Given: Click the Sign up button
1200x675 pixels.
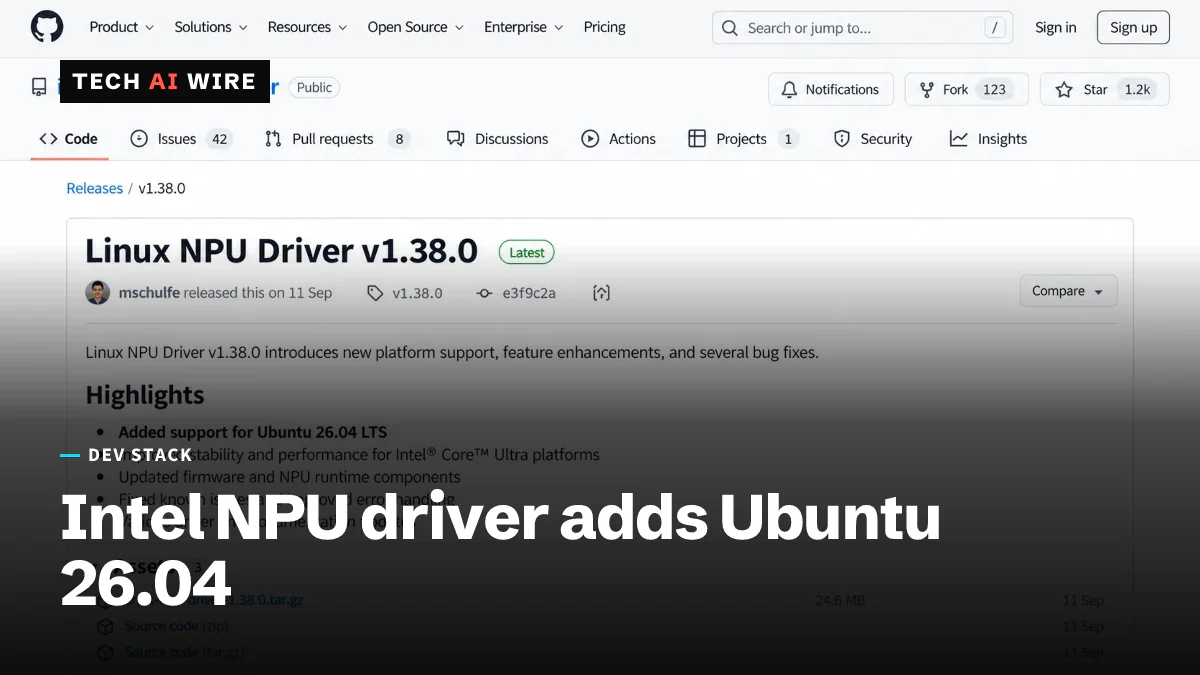Looking at the screenshot, I should pos(1133,28).
